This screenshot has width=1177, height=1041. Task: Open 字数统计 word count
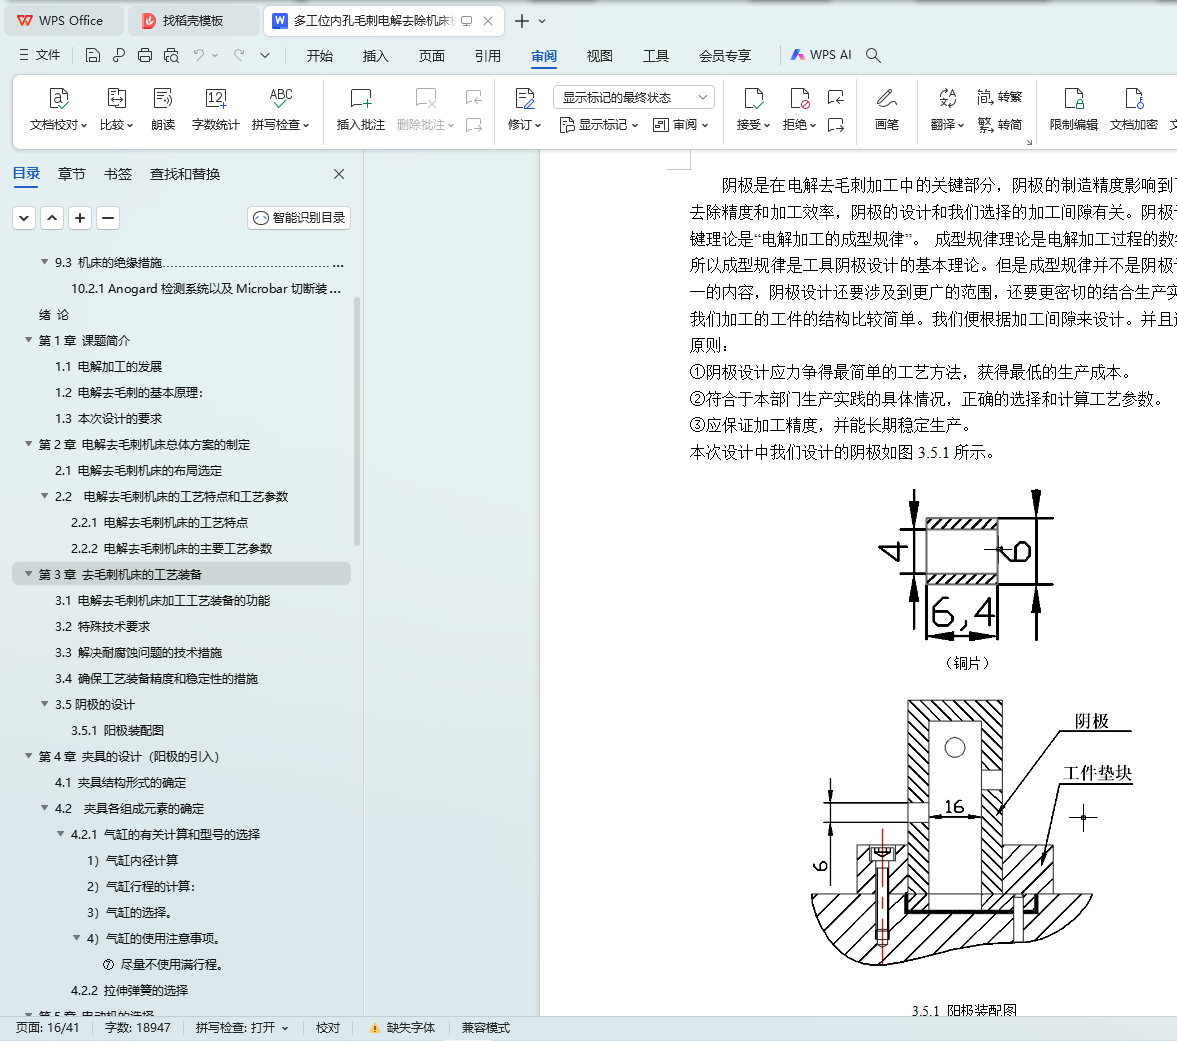tap(215, 110)
